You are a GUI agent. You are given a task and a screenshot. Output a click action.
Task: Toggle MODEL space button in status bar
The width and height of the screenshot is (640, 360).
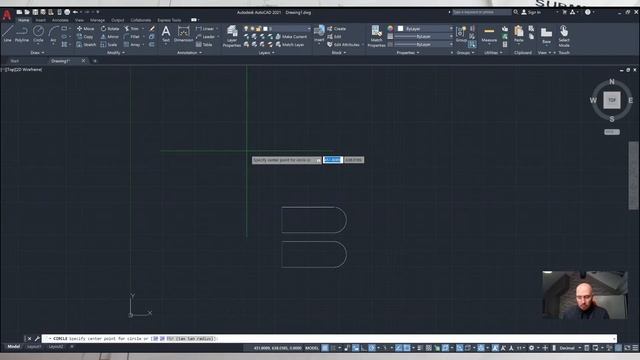coord(312,348)
